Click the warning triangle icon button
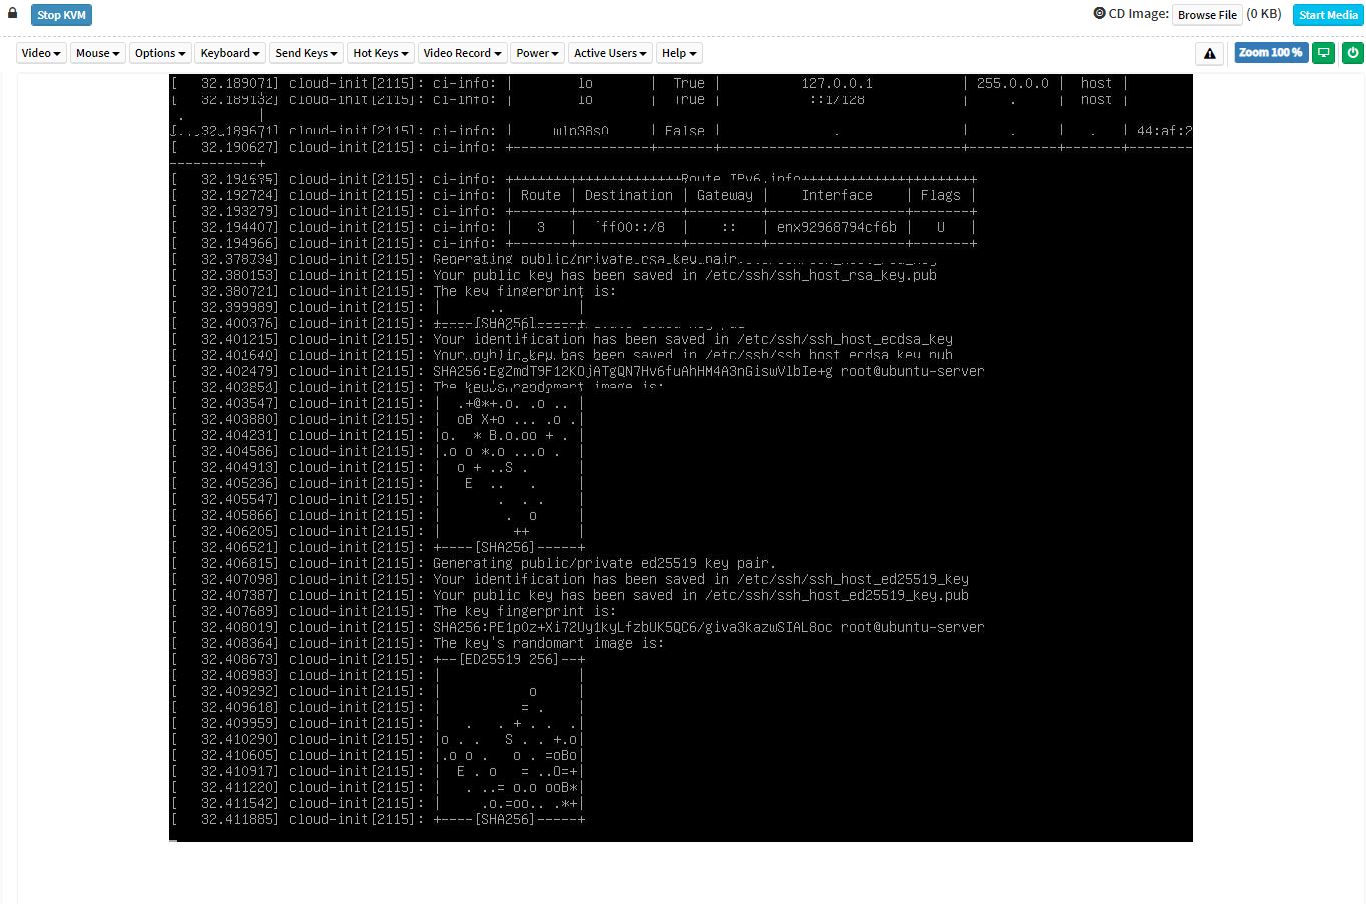The image size is (1366, 904). pyautogui.click(x=1209, y=53)
